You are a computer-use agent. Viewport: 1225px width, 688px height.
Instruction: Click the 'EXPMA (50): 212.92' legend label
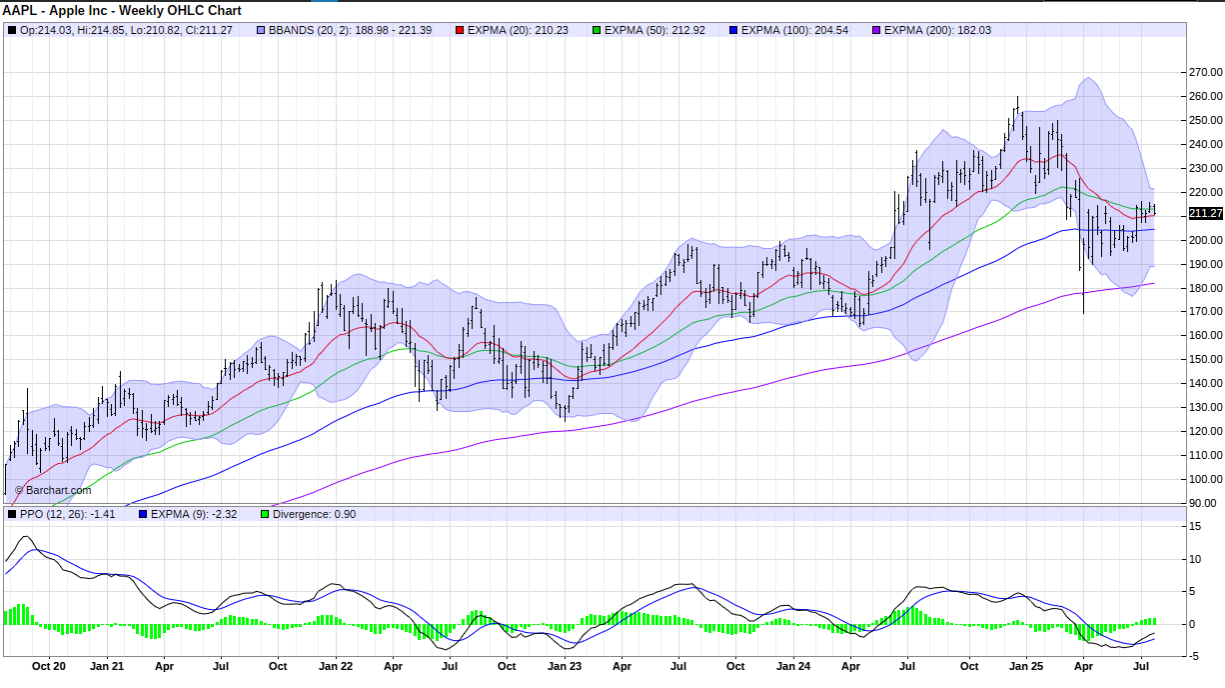coord(655,30)
